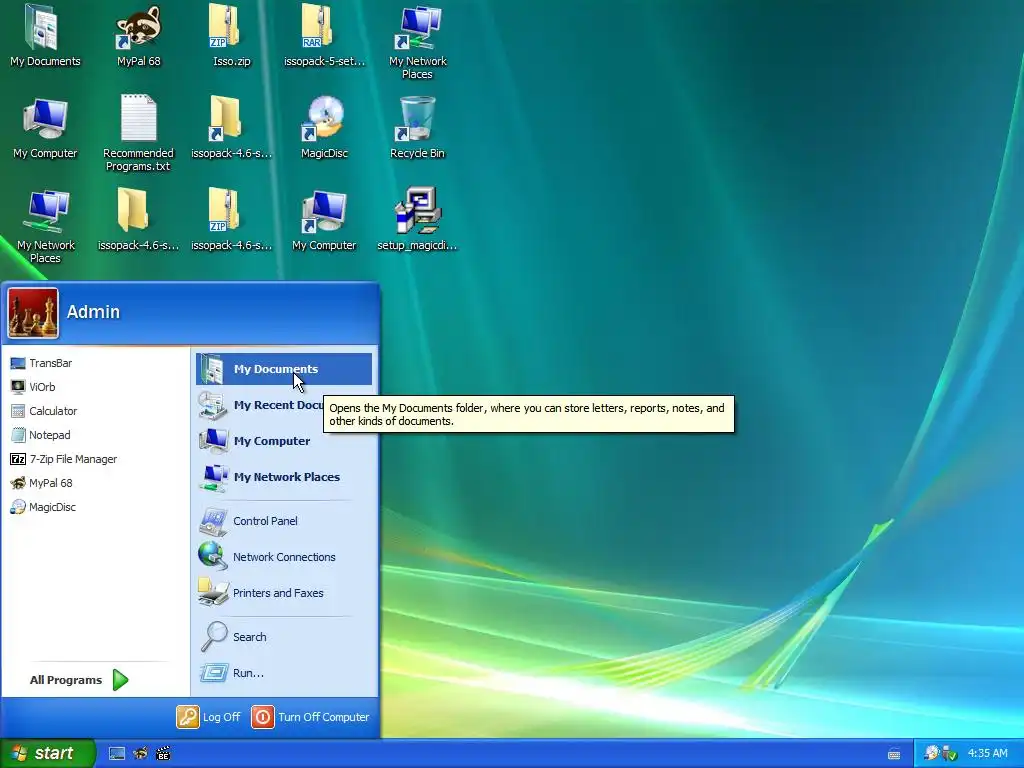Expand My Recent Documents in Start menu

(261, 406)
